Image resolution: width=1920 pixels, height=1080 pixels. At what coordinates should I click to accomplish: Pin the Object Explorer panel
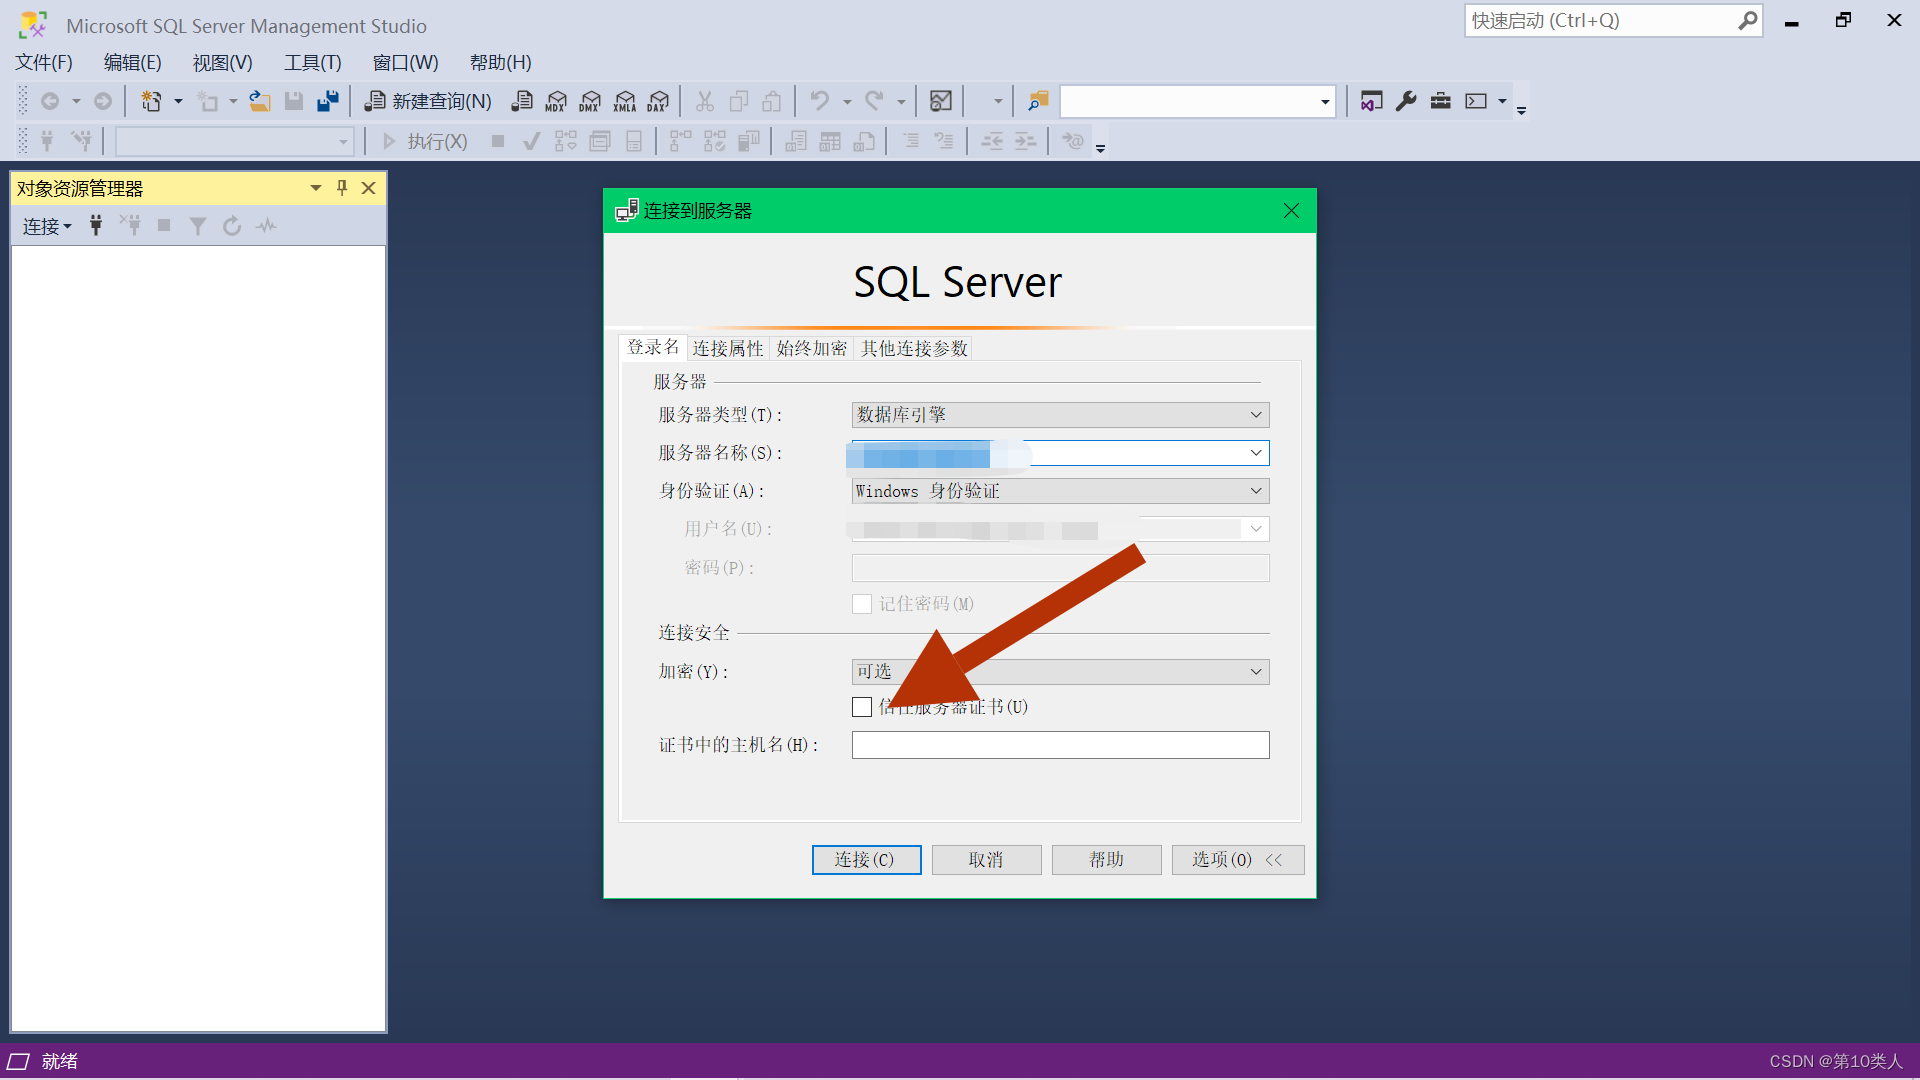click(342, 188)
